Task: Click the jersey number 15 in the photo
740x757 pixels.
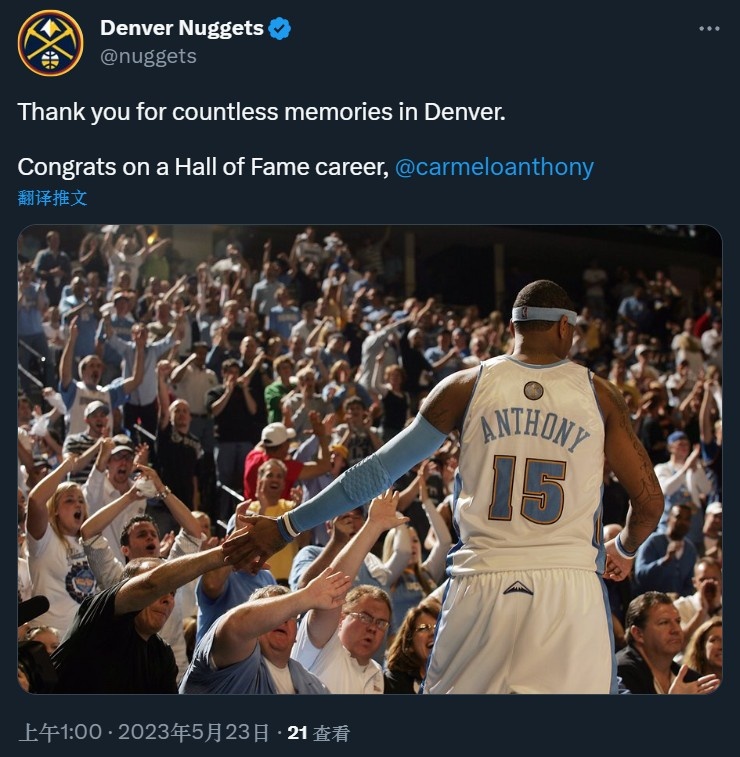Action: (x=527, y=489)
